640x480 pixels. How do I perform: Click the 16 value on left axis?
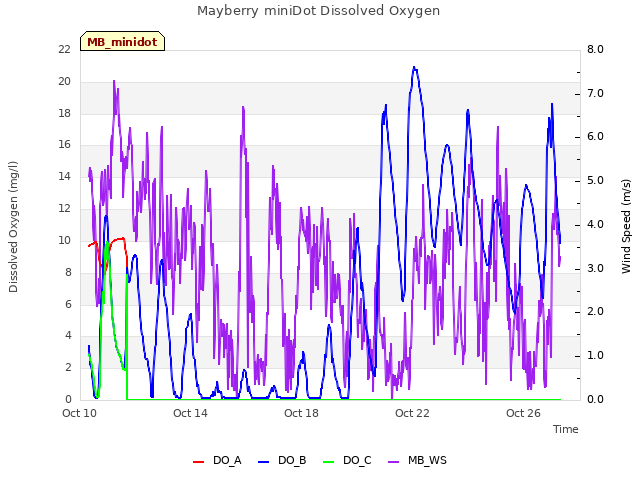point(64,144)
